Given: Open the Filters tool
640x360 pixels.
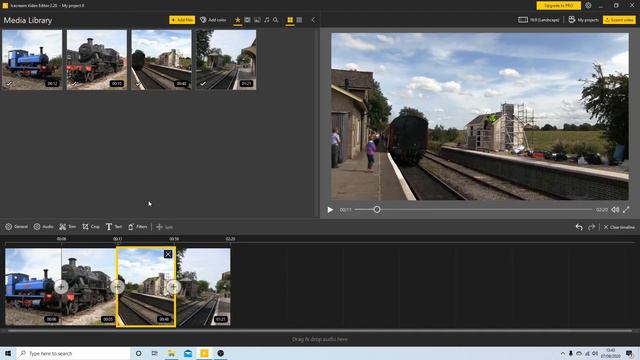Looking at the screenshot, I should [x=138, y=227].
